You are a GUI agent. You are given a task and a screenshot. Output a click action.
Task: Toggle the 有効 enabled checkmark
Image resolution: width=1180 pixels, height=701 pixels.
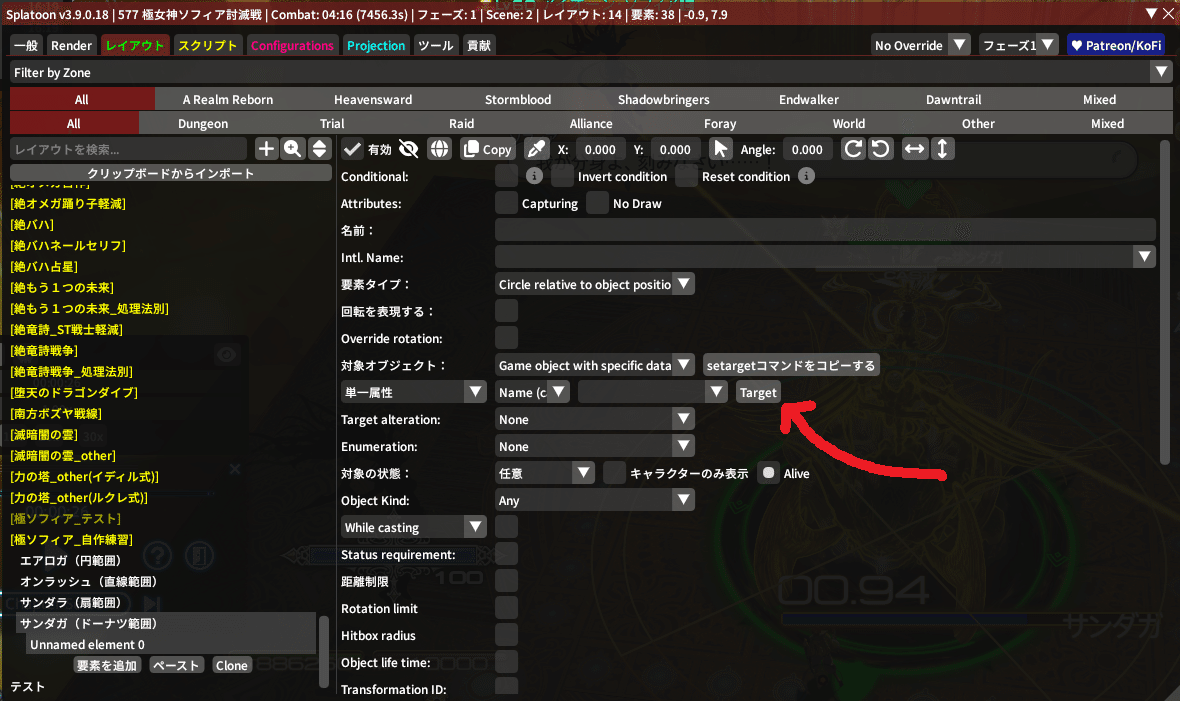(351, 149)
